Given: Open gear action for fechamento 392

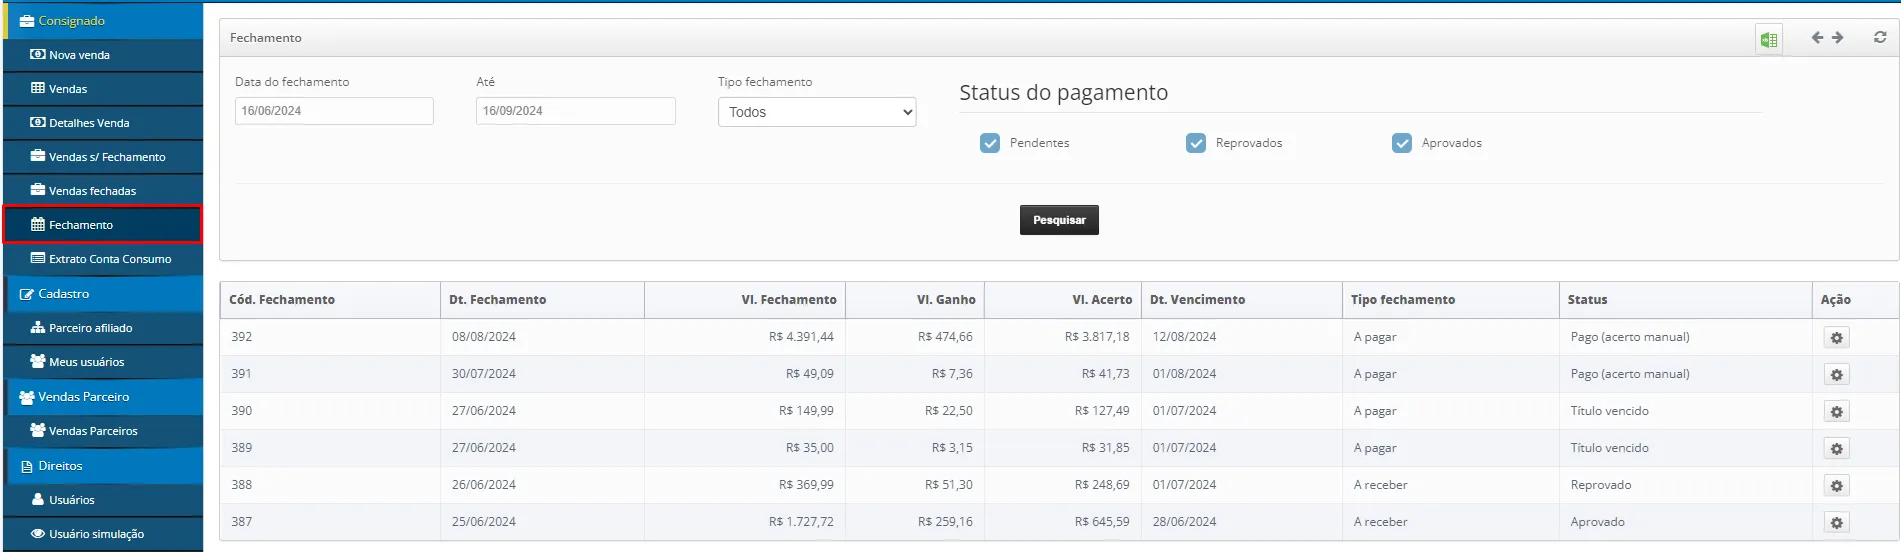Looking at the screenshot, I should [x=1836, y=338].
